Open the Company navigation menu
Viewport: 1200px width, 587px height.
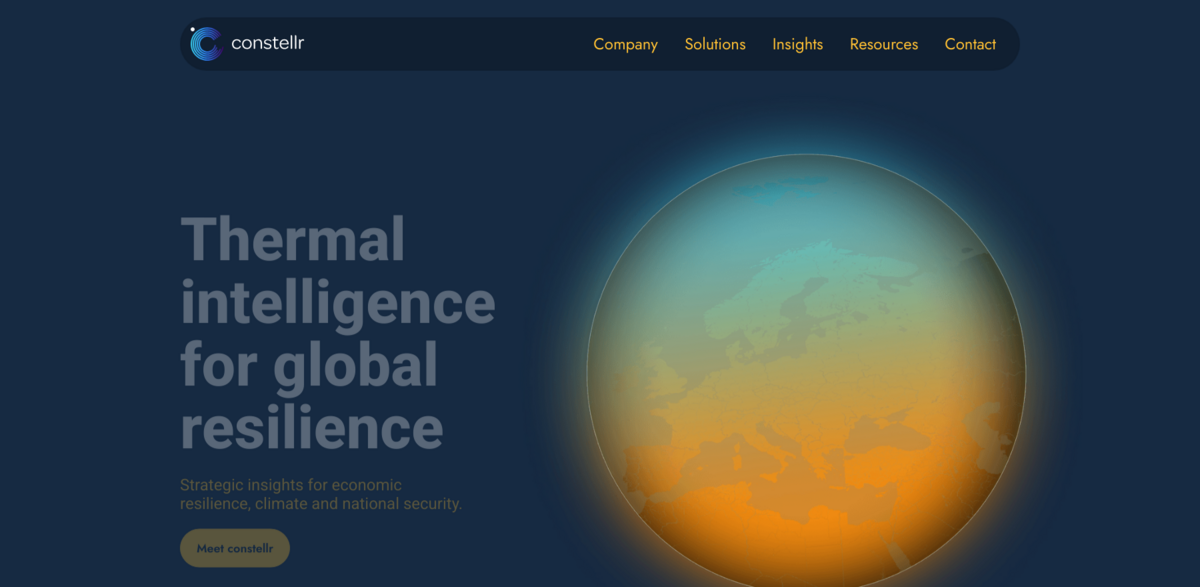(625, 44)
